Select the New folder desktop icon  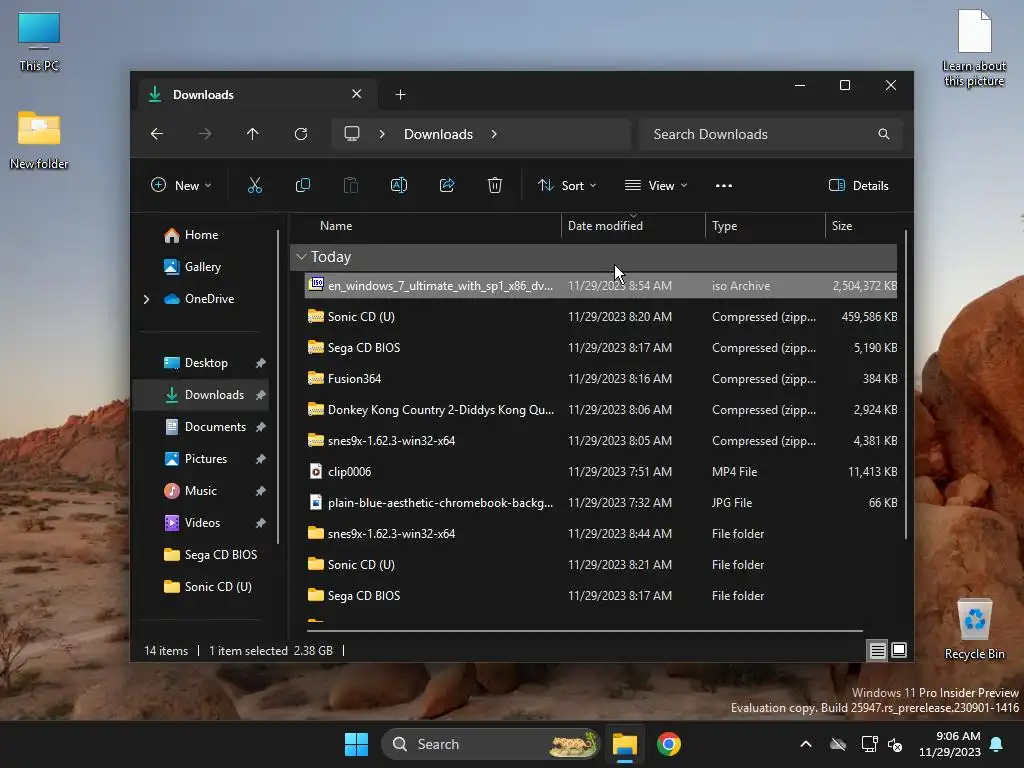pyautogui.click(x=39, y=140)
